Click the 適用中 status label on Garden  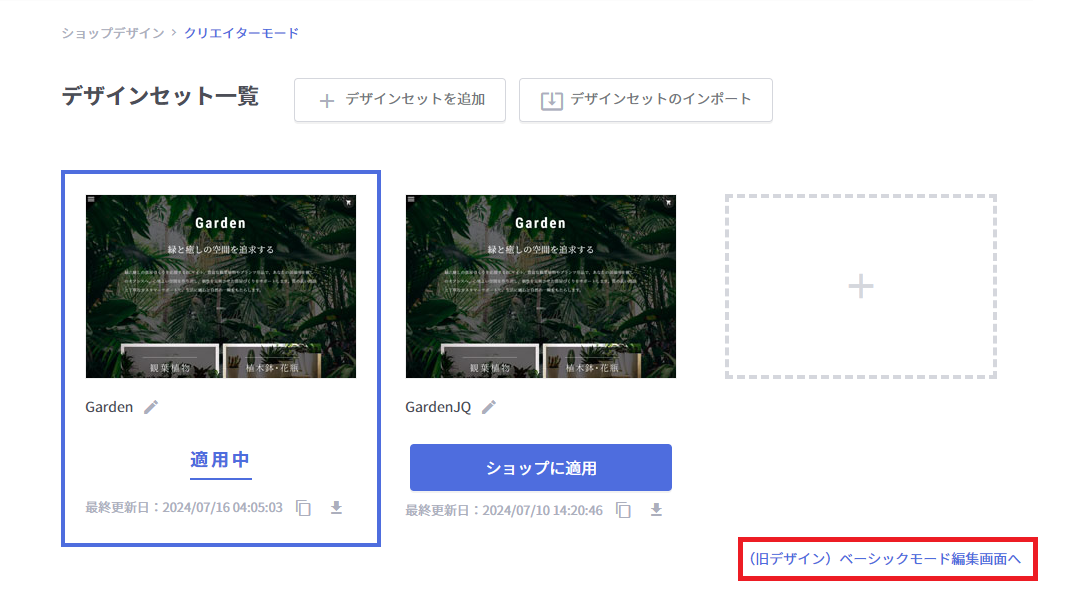tap(220, 460)
